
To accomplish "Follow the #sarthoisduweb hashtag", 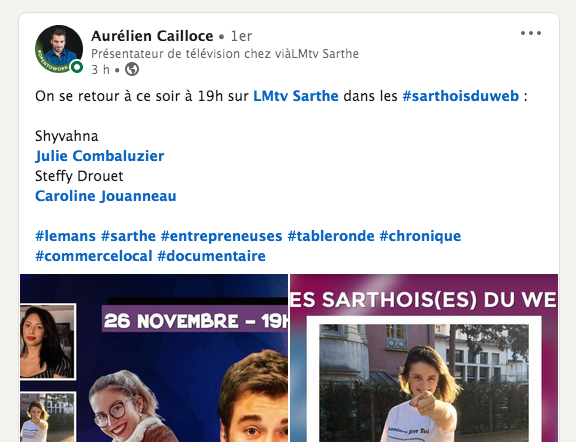I will pos(461,96).
